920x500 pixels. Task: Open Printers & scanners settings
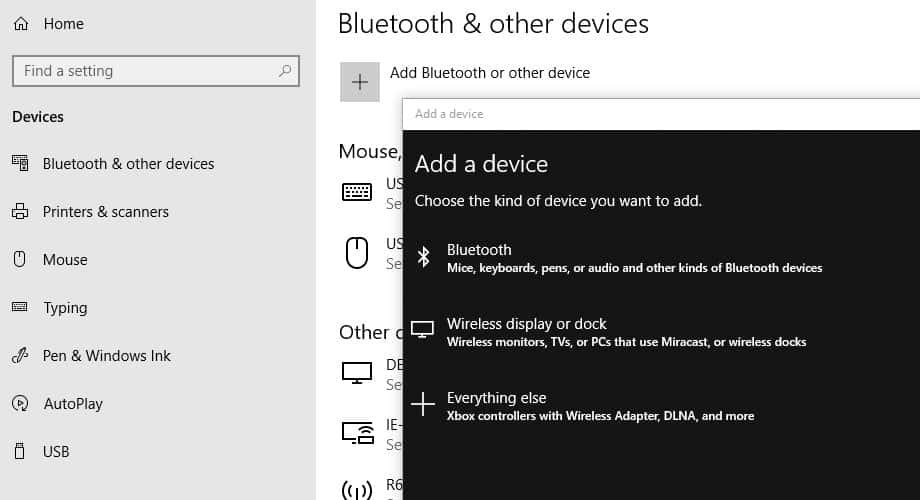click(105, 212)
